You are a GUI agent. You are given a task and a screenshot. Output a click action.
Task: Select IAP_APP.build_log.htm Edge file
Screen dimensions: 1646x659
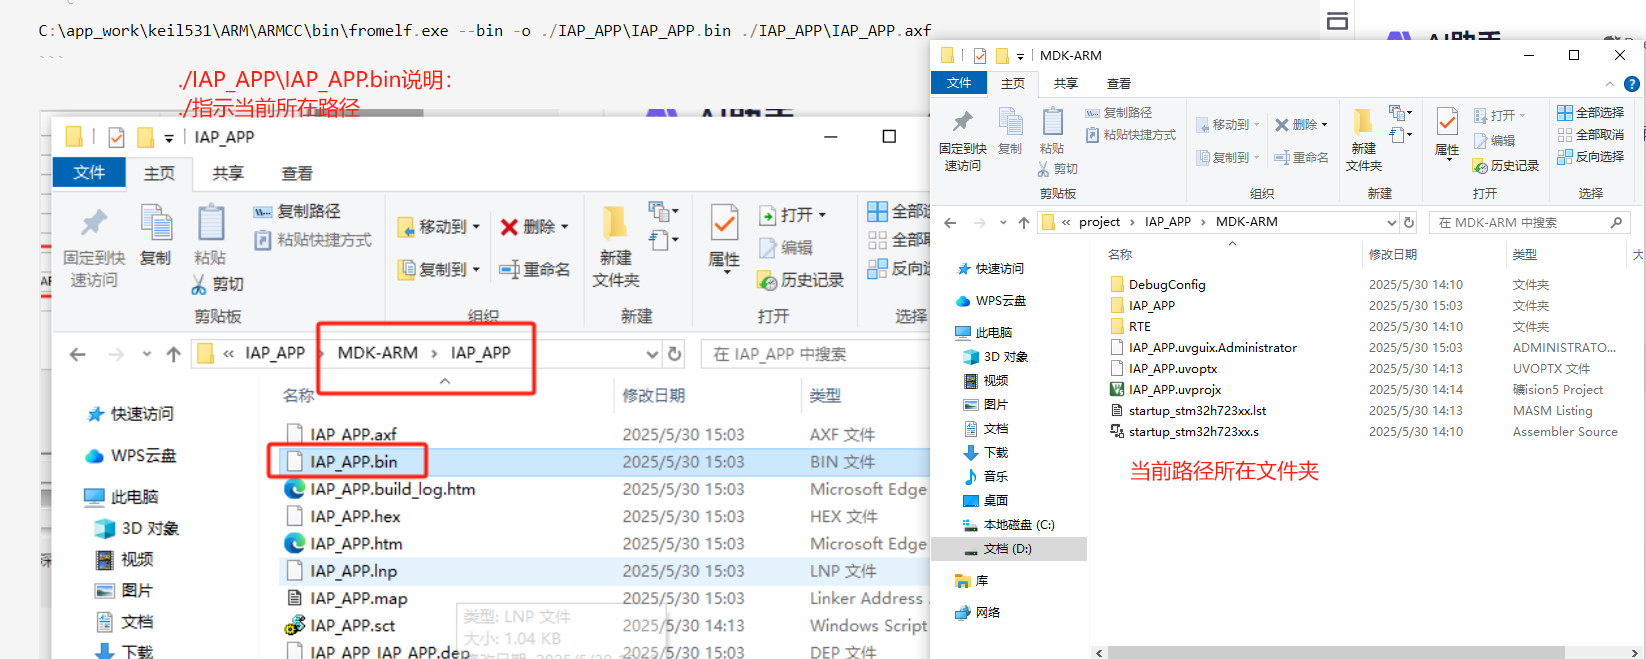click(x=392, y=490)
